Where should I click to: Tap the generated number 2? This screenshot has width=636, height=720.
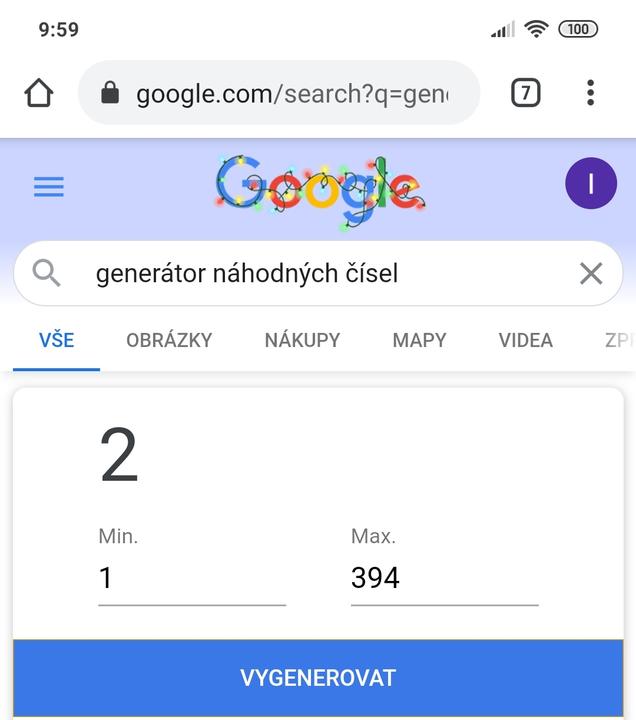click(119, 456)
